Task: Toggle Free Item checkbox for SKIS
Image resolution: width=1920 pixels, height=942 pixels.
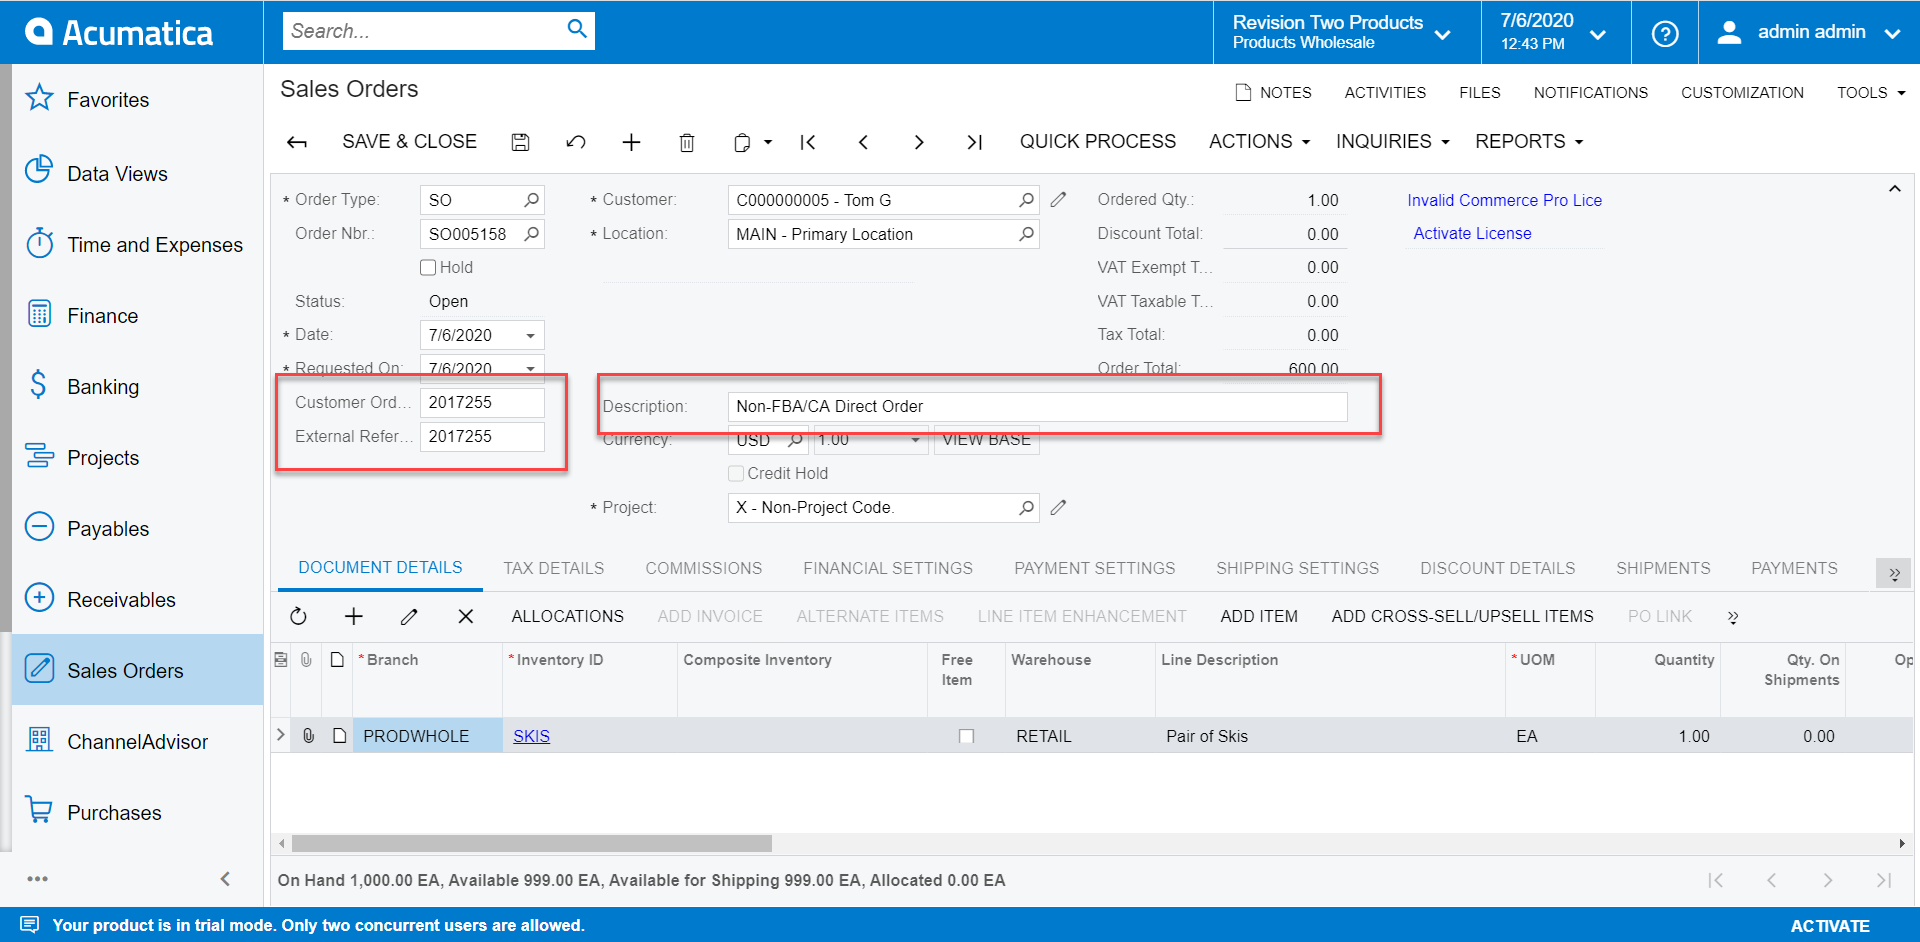Action: click(x=966, y=736)
